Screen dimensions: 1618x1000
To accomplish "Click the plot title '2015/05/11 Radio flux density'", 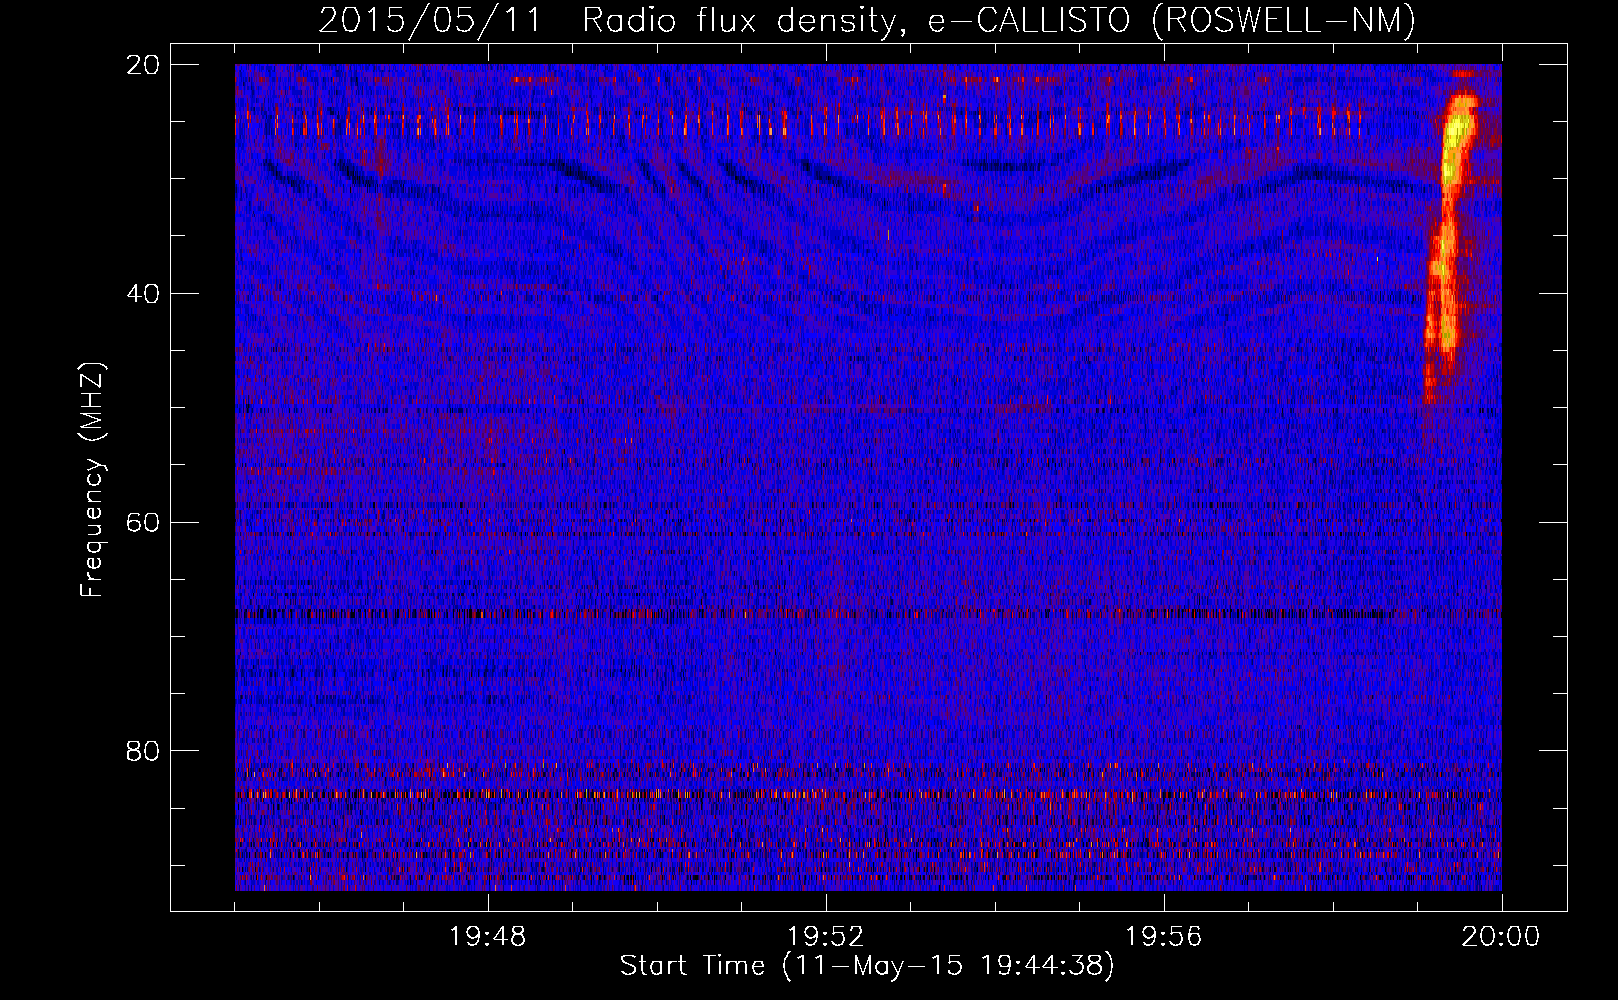I will click(x=612, y=20).
